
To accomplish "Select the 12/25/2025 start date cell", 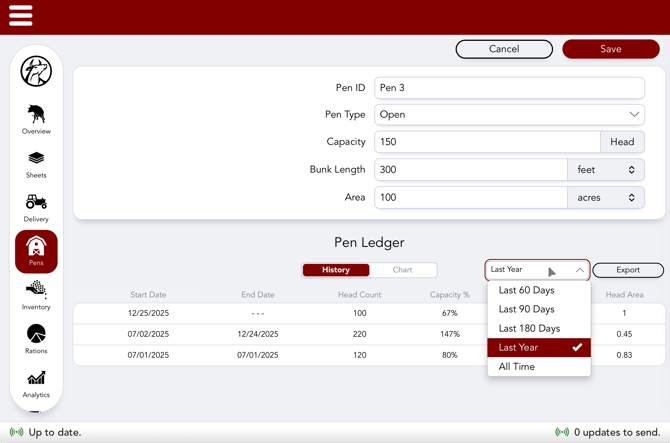I will tap(148, 313).
